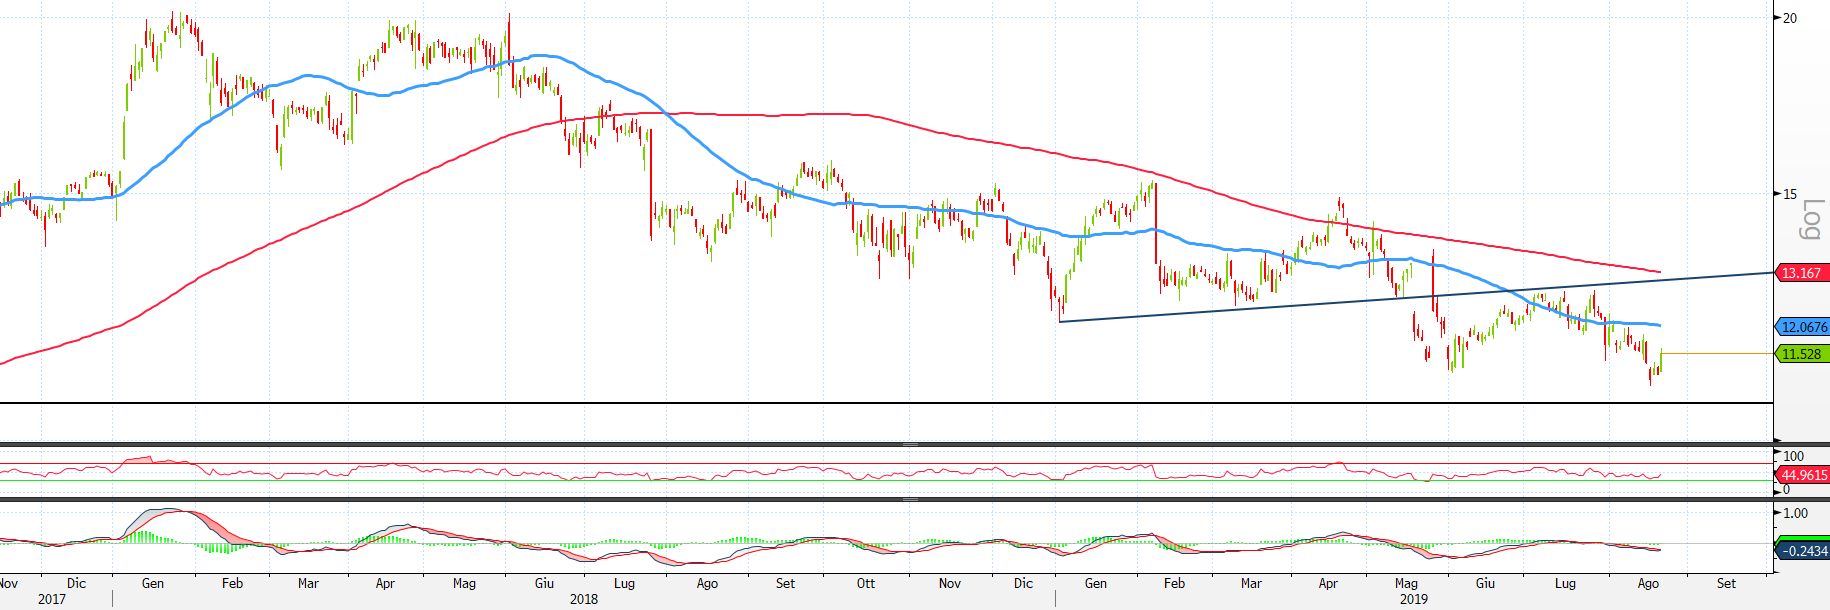Click the red 13.167 price tag

click(x=1801, y=273)
